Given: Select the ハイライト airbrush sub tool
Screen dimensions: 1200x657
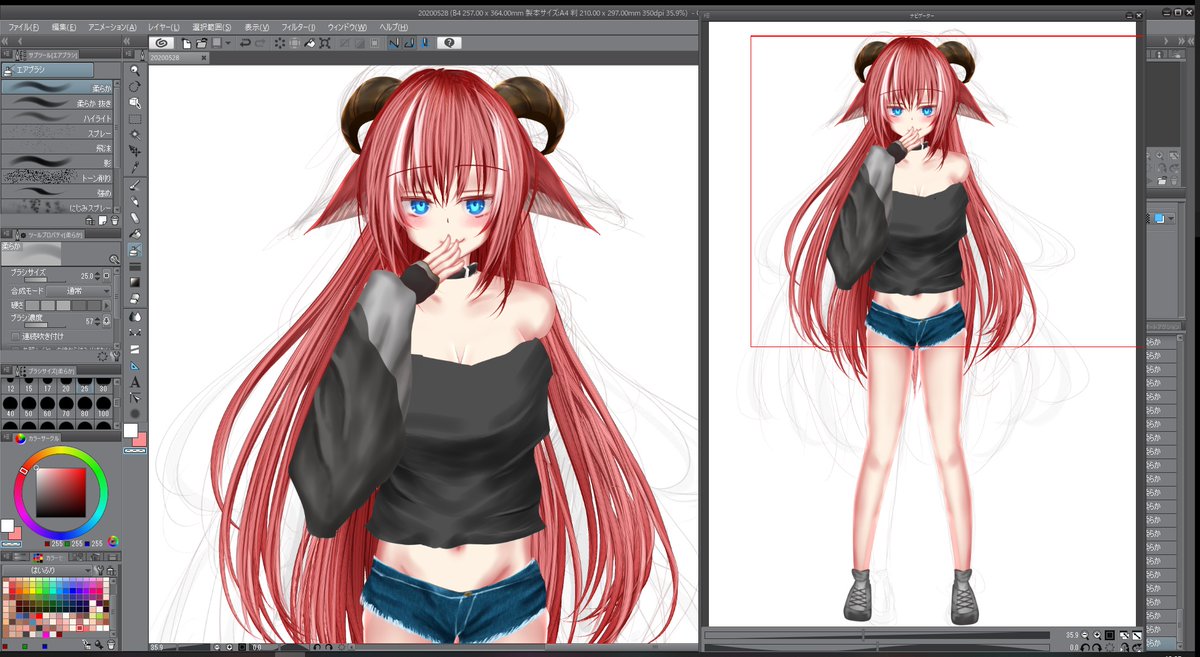Looking at the screenshot, I should [60, 117].
